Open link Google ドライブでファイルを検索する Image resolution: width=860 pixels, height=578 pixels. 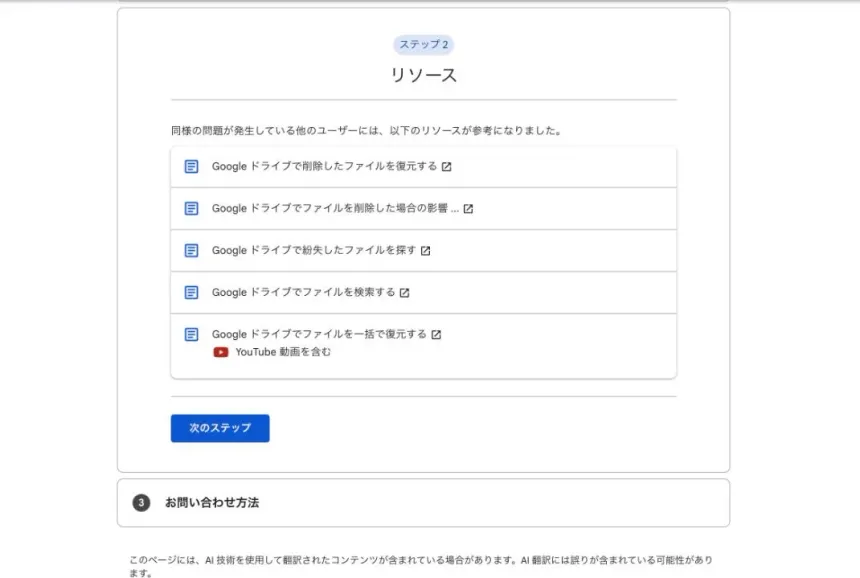303,292
